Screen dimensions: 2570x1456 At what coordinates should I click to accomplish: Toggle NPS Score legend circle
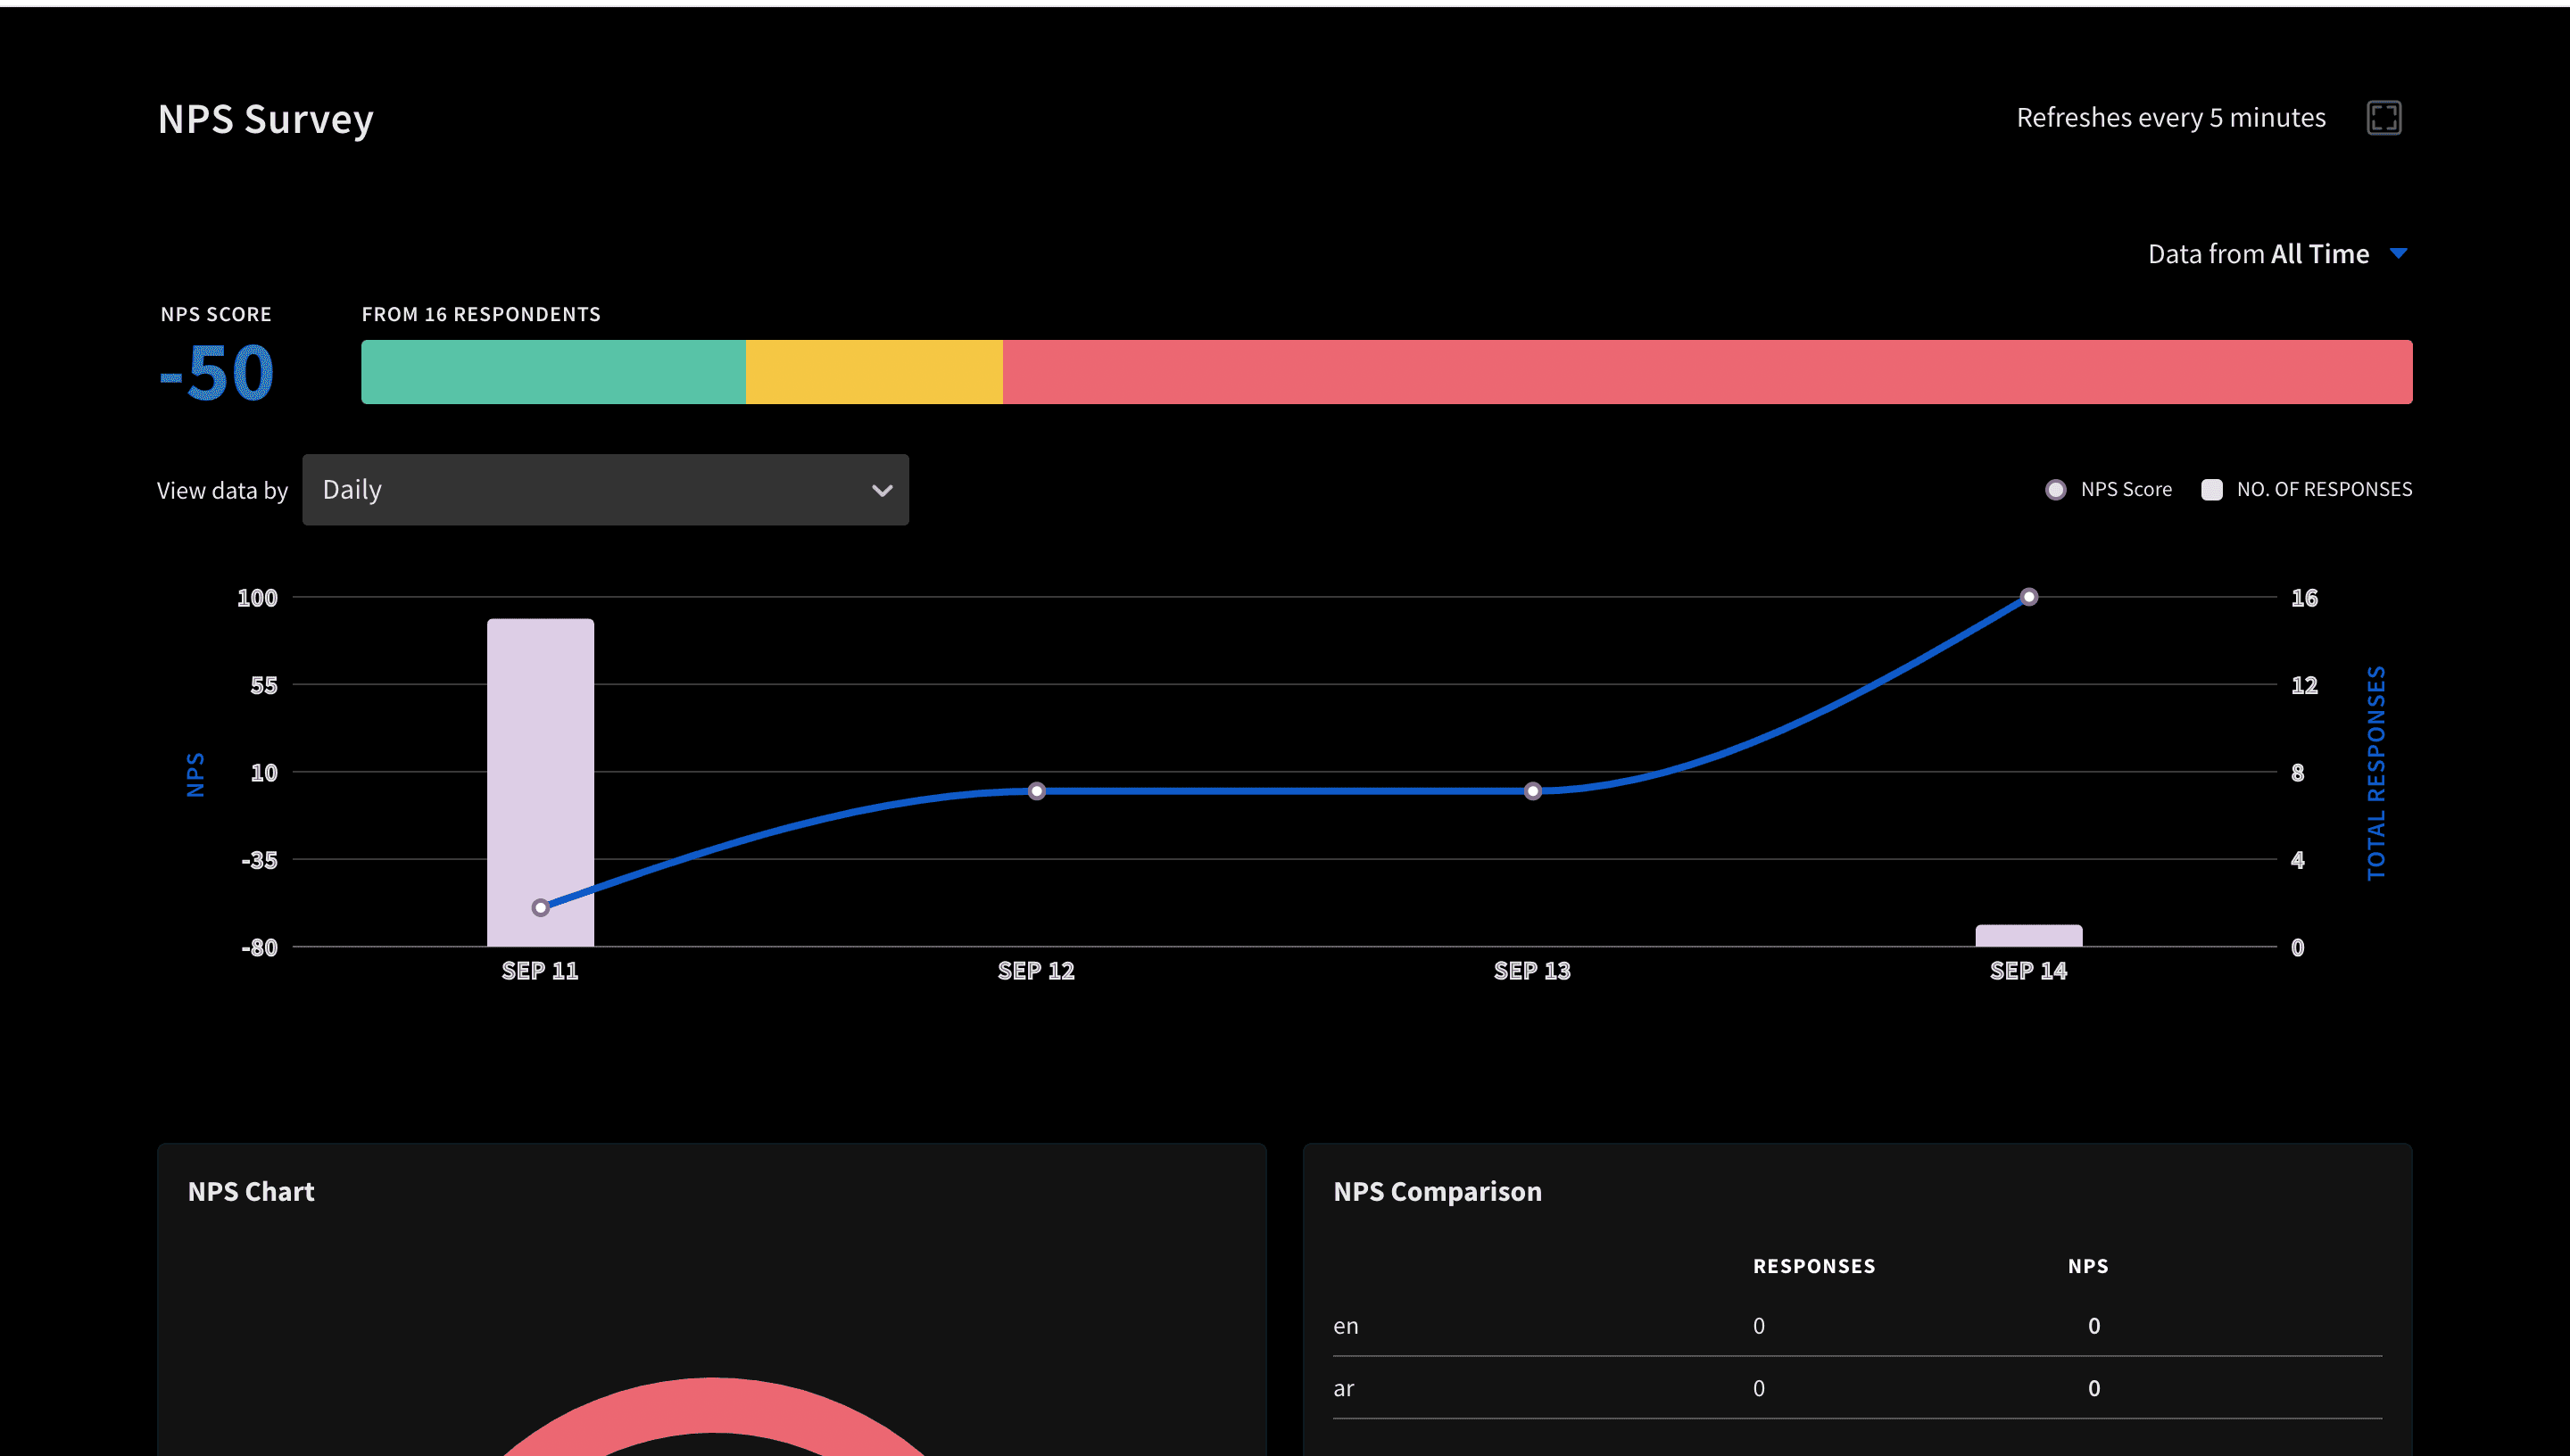pyautogui.click(x=2055, y=490)
